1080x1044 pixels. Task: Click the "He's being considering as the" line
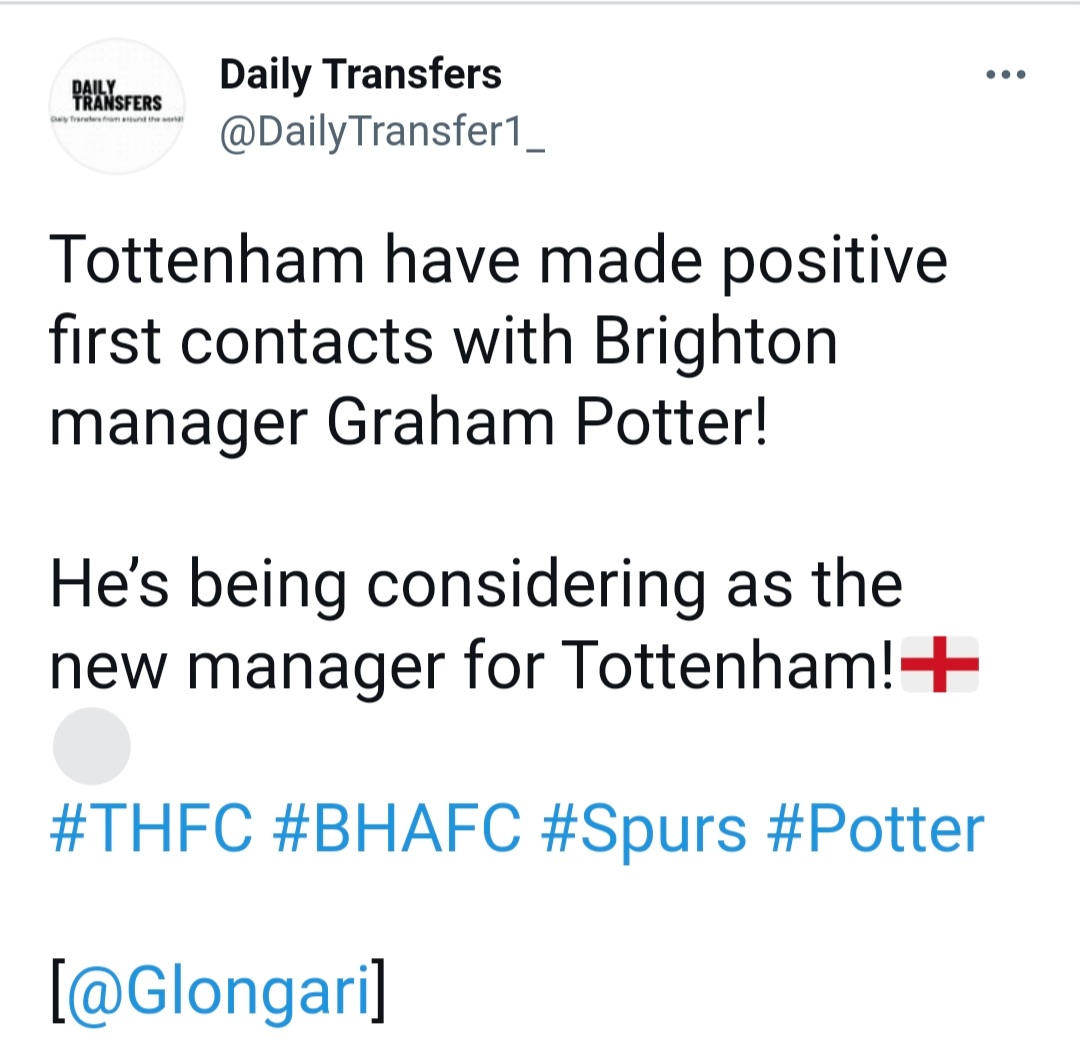[476, 584]
